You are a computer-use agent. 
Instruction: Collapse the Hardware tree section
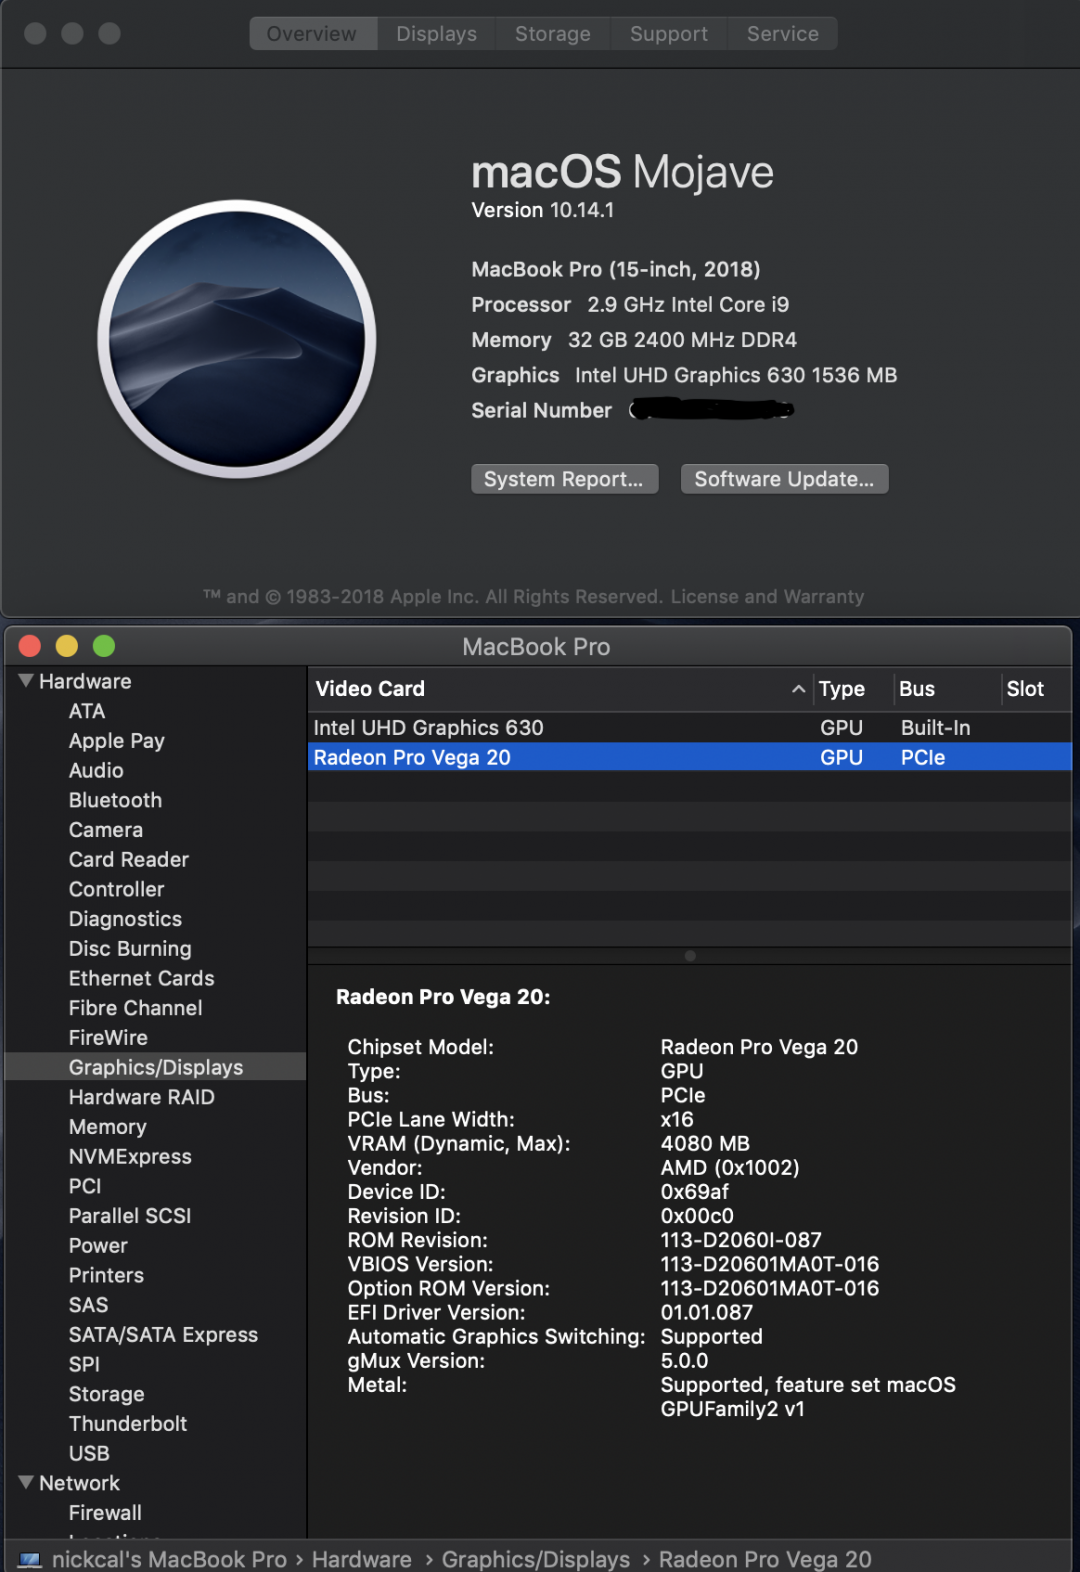tap(26, 681)
